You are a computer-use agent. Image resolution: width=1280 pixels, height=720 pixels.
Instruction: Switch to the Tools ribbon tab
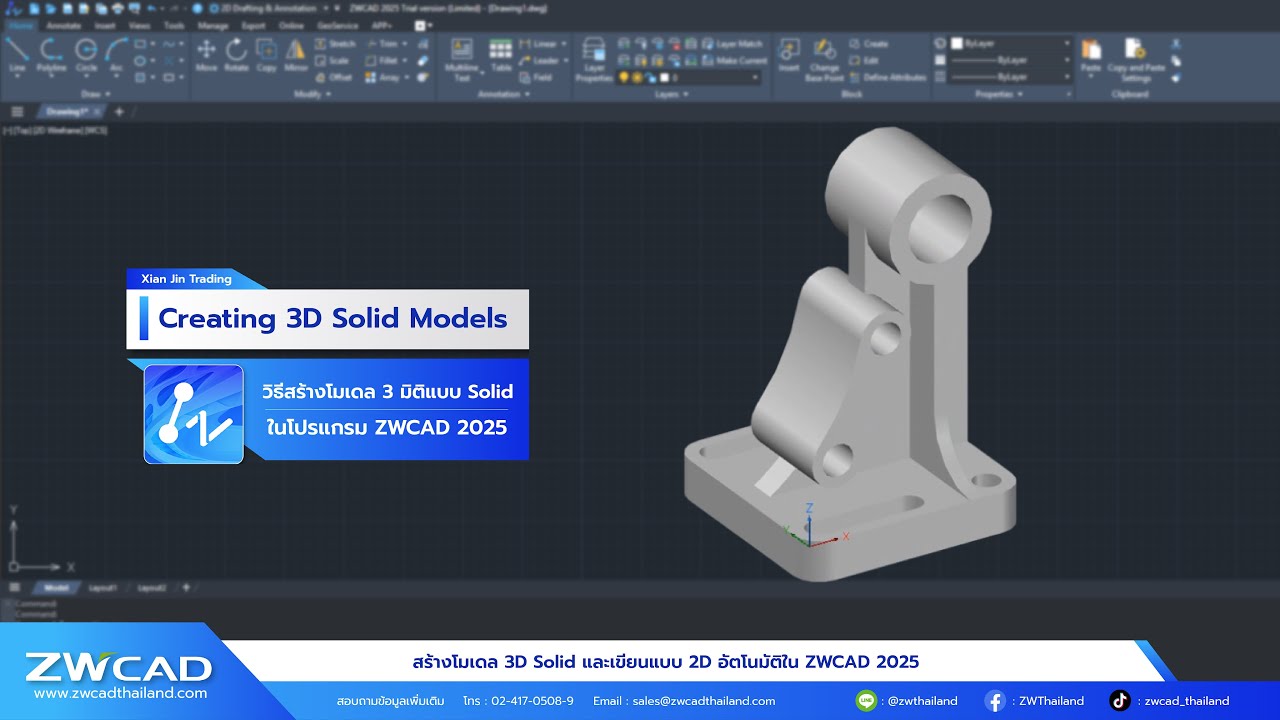click(174, 25)
